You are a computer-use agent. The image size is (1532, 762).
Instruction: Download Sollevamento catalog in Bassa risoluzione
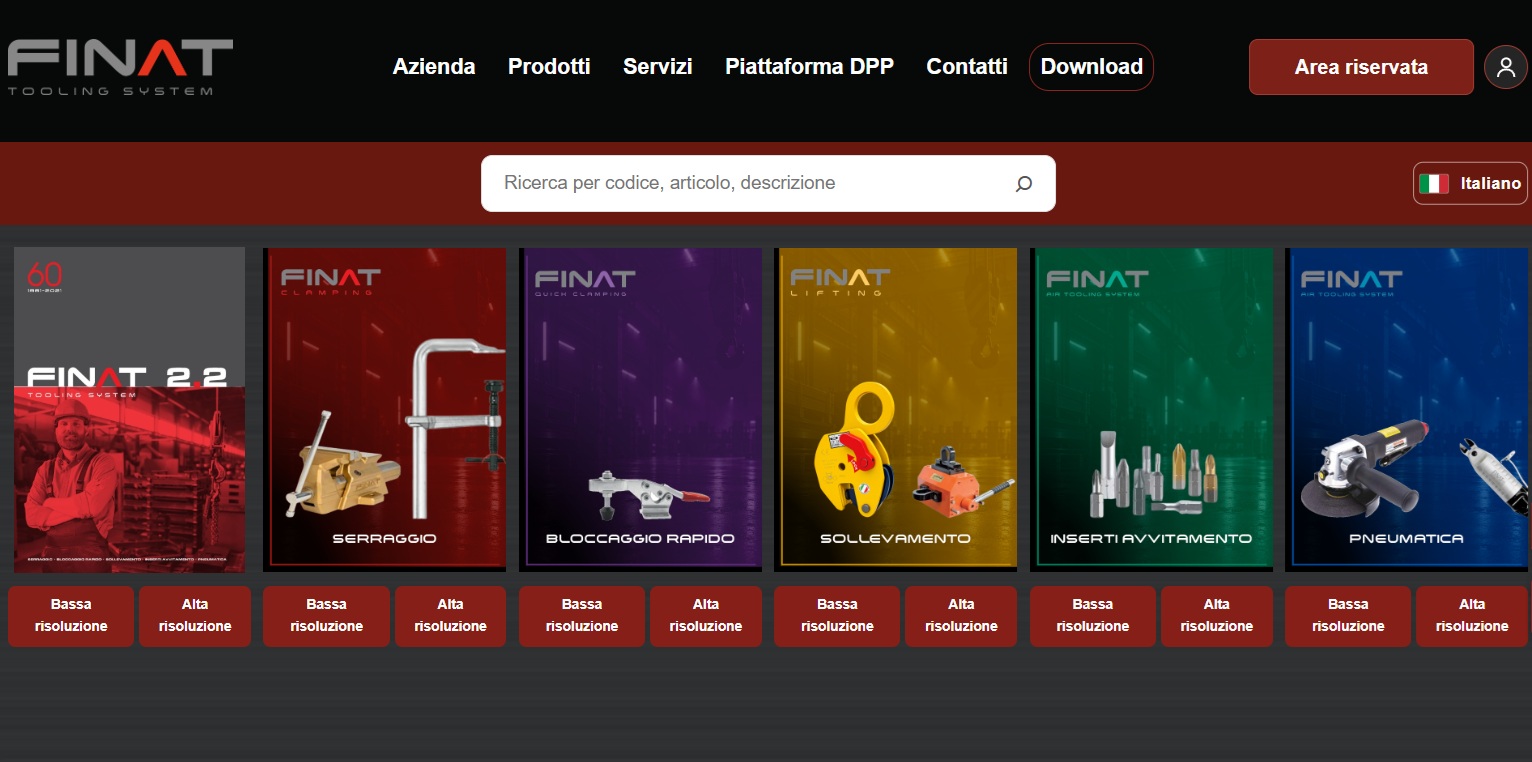(x=837, y=616)
